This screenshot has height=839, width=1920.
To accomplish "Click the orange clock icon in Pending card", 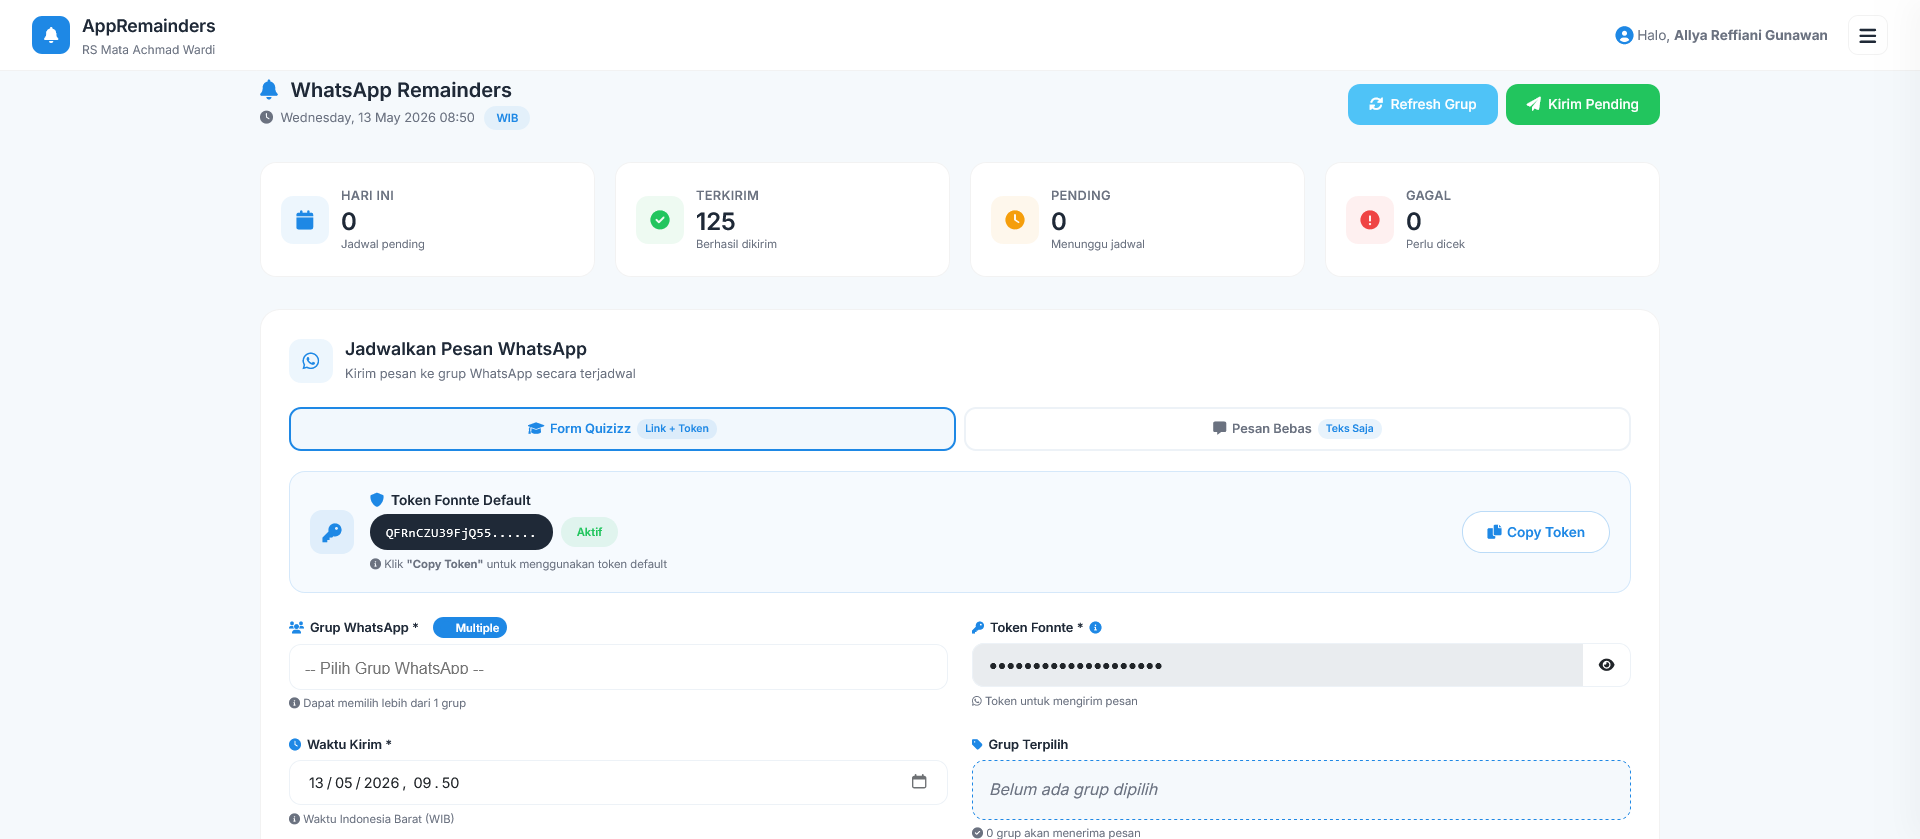I will point(1015,220).
